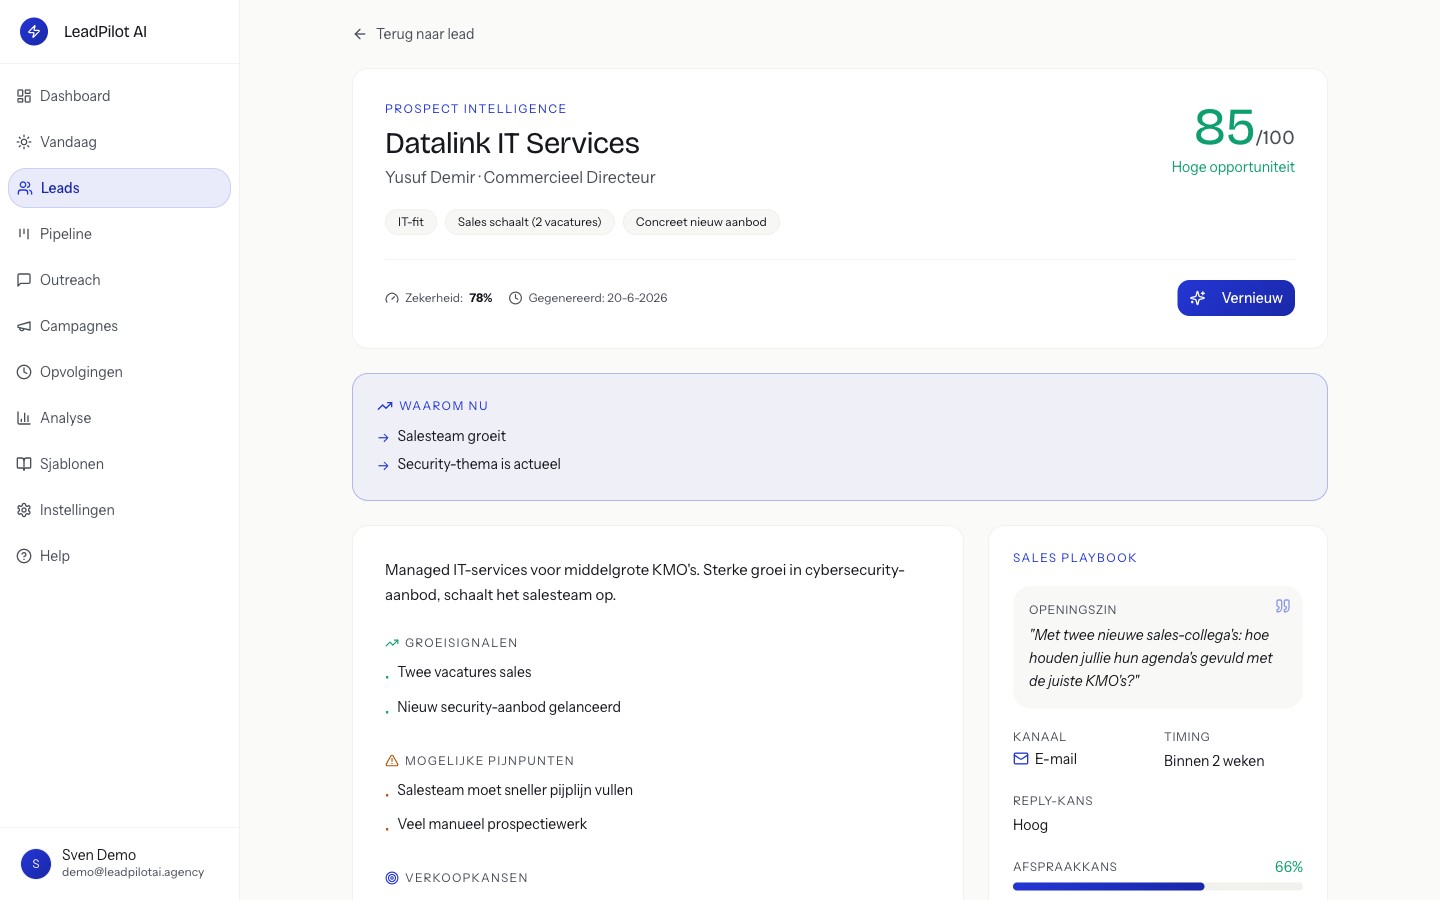Click Security-thema is actueel line
Viewport: 1440px width, 900px height.
479,464
